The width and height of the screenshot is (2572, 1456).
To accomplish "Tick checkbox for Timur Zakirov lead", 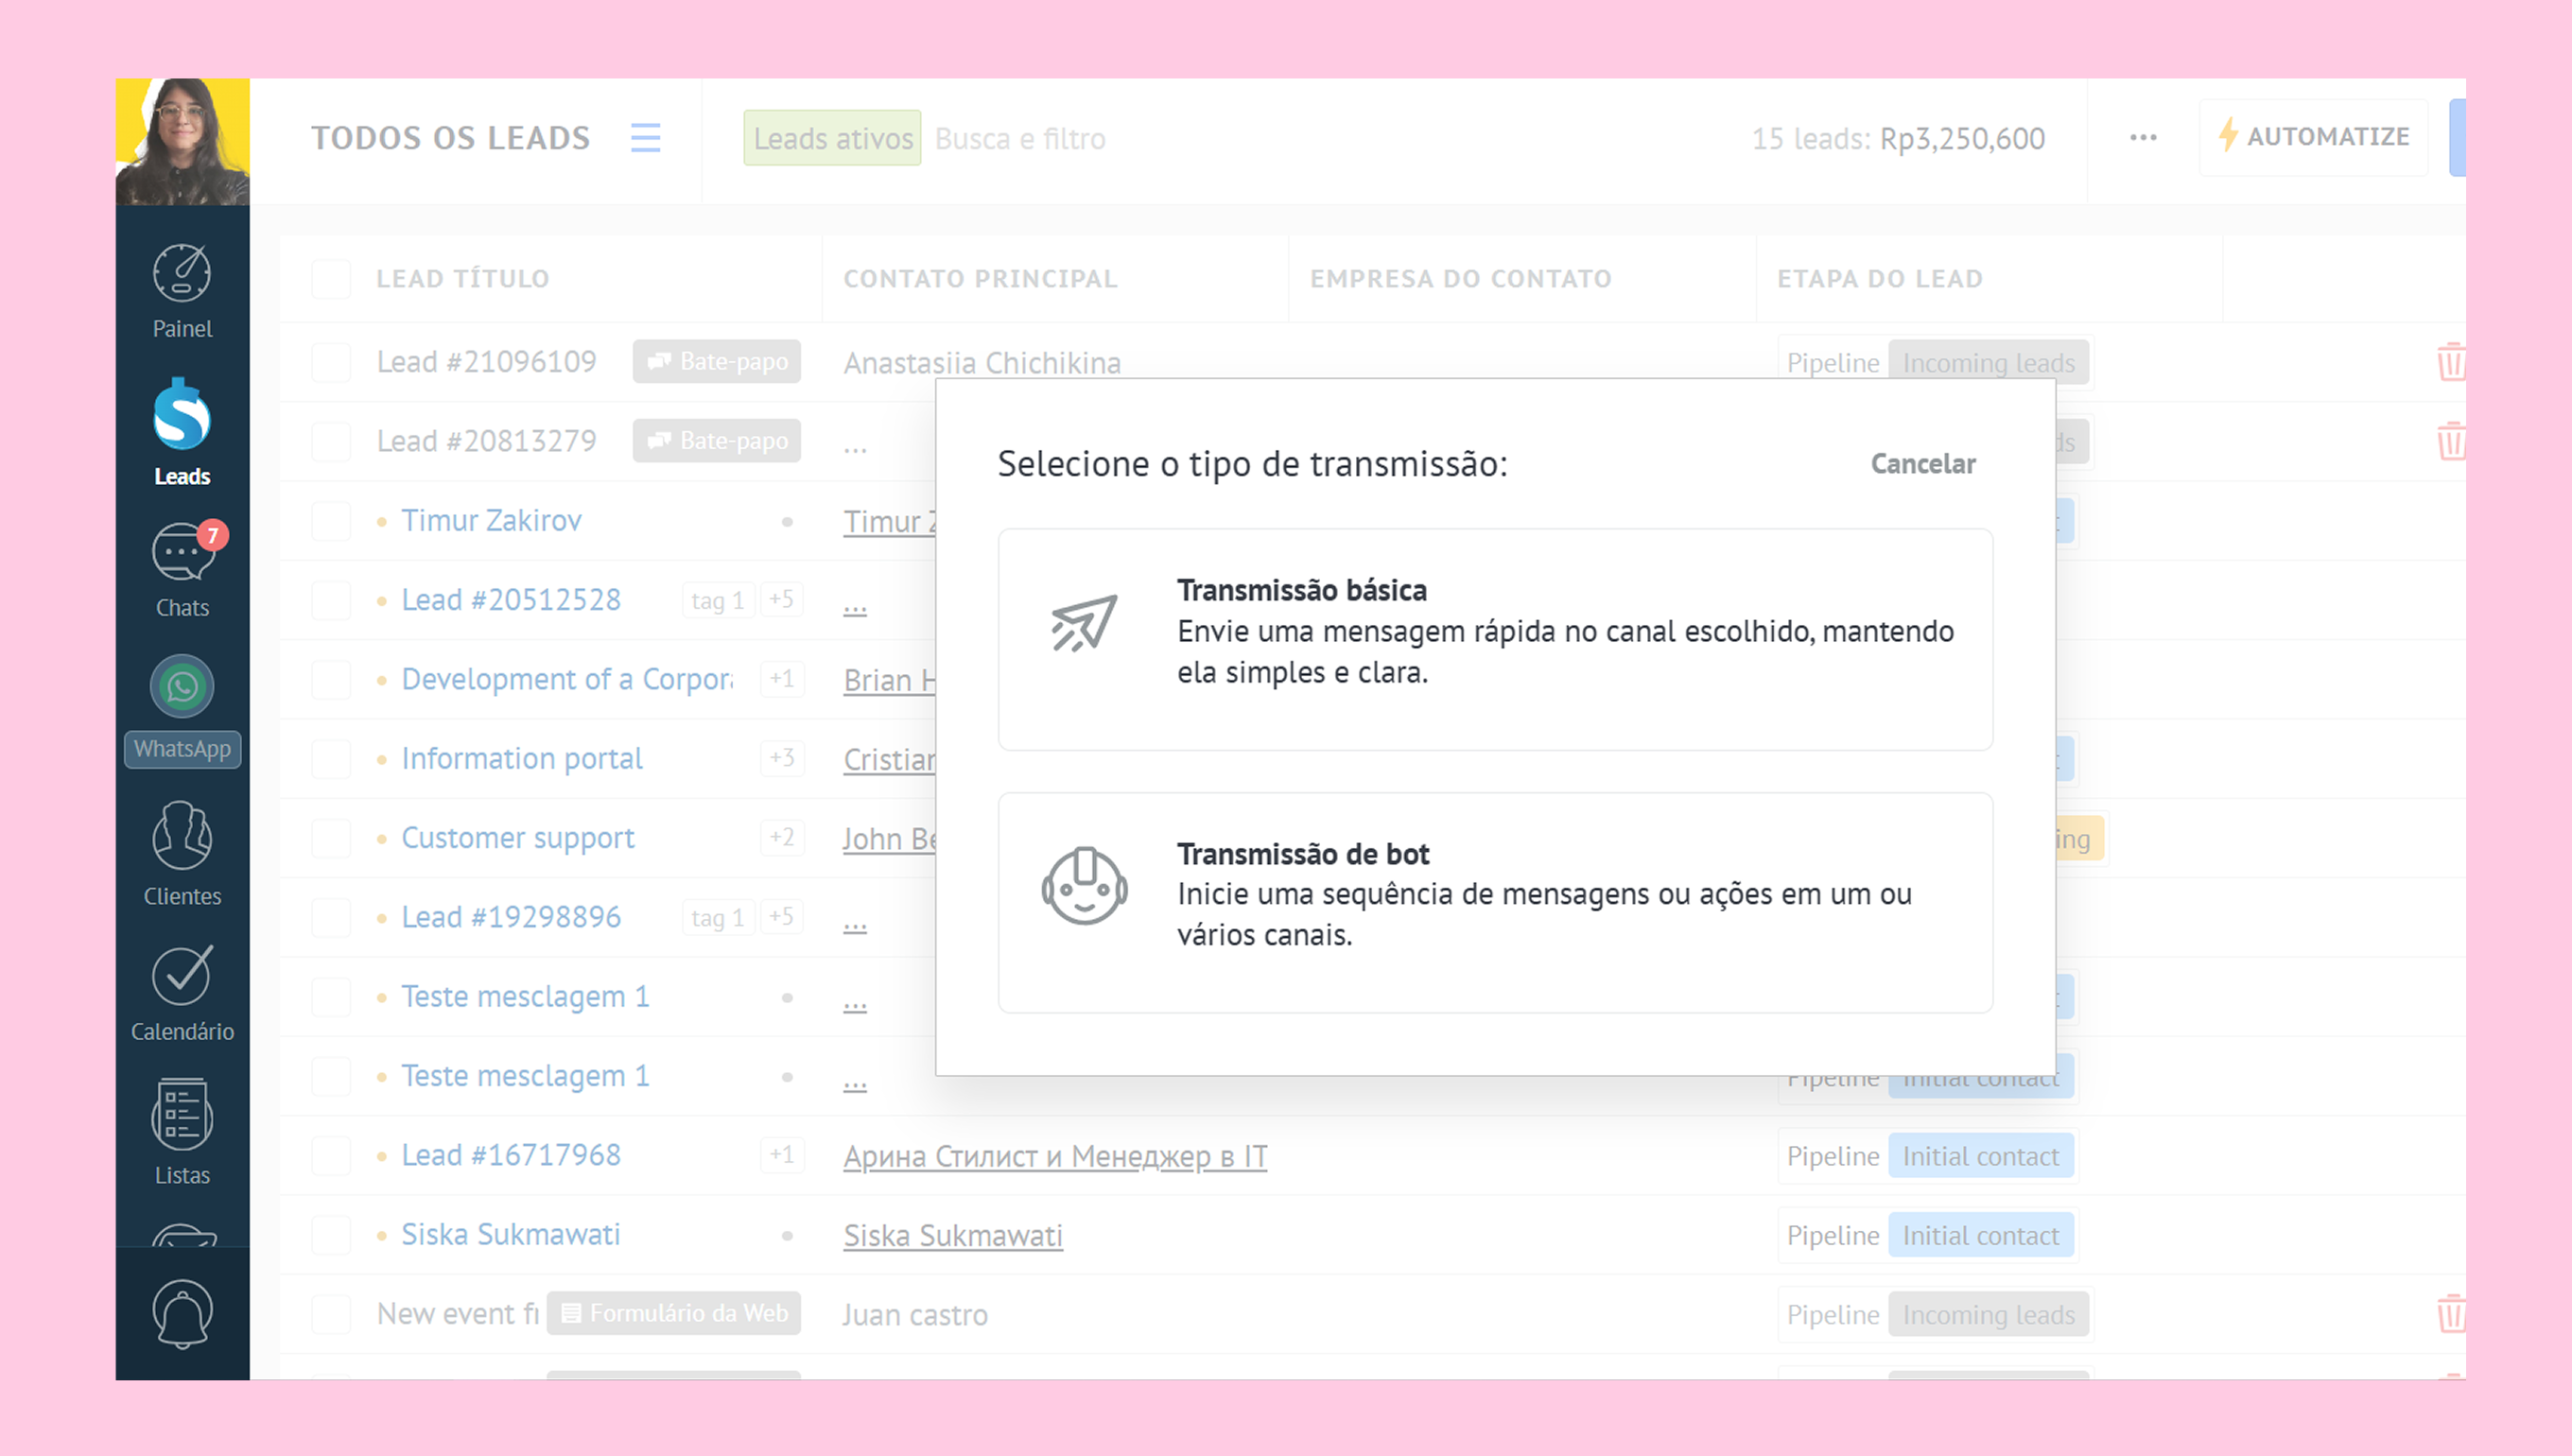I will (x=331, y=521).
